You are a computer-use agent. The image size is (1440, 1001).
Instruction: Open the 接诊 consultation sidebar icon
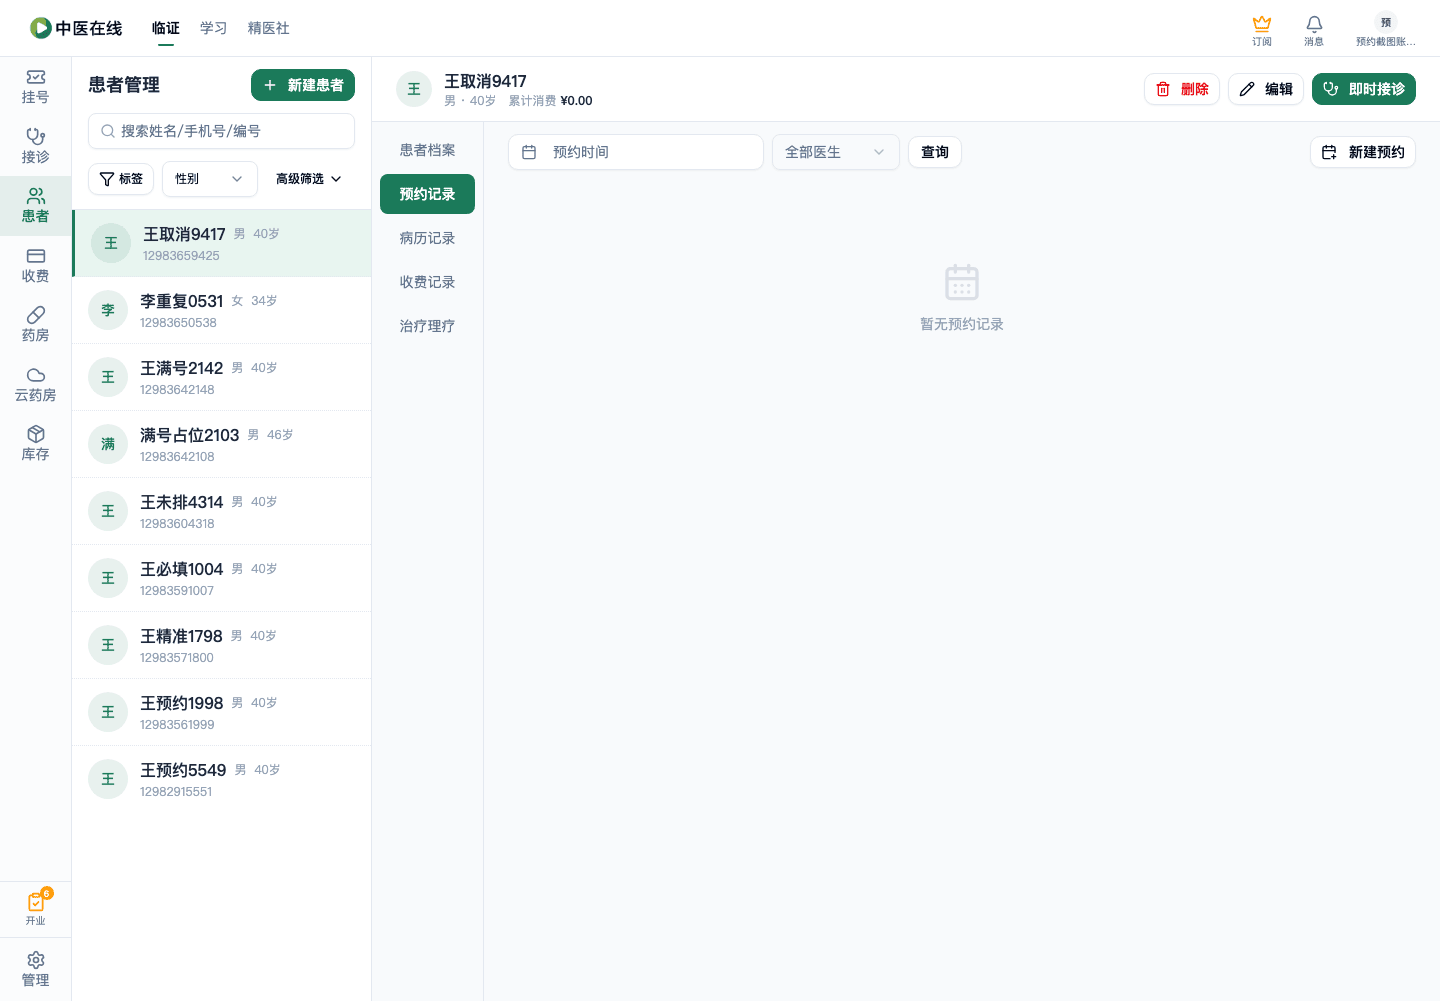pyautogui.click(x=35, y=146)
